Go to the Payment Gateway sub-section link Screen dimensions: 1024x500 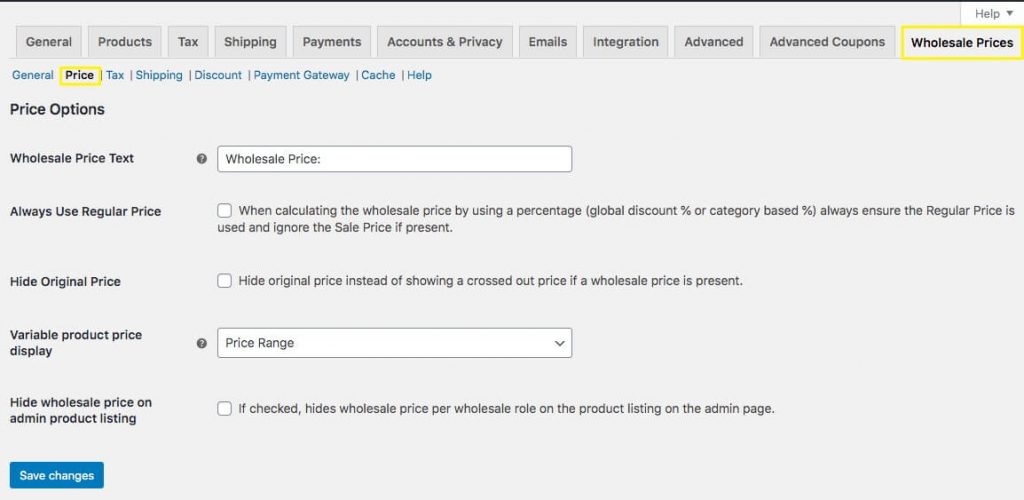pos(301,75)
